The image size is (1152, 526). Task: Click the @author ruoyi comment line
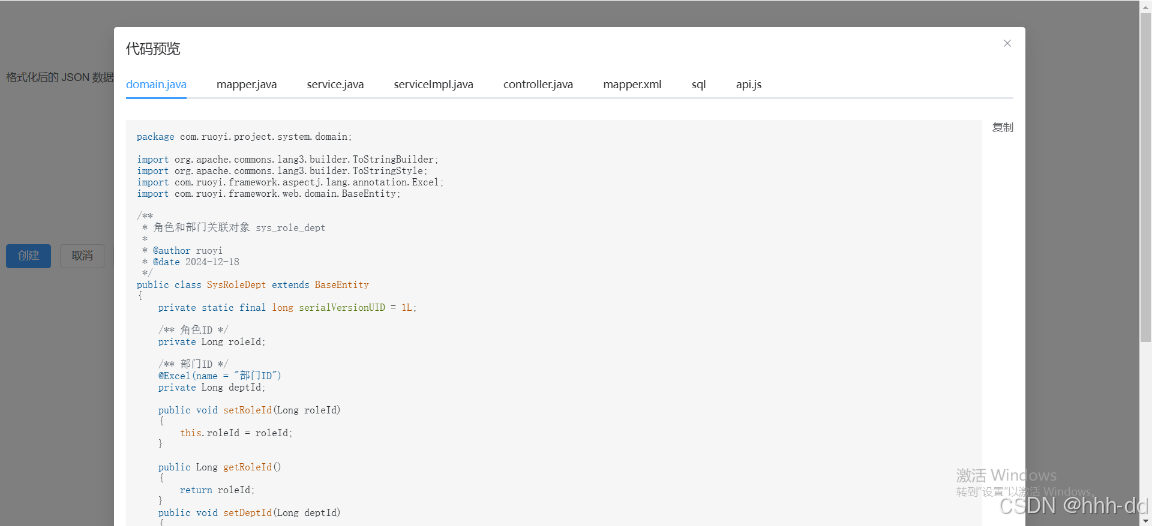point(182,251)
